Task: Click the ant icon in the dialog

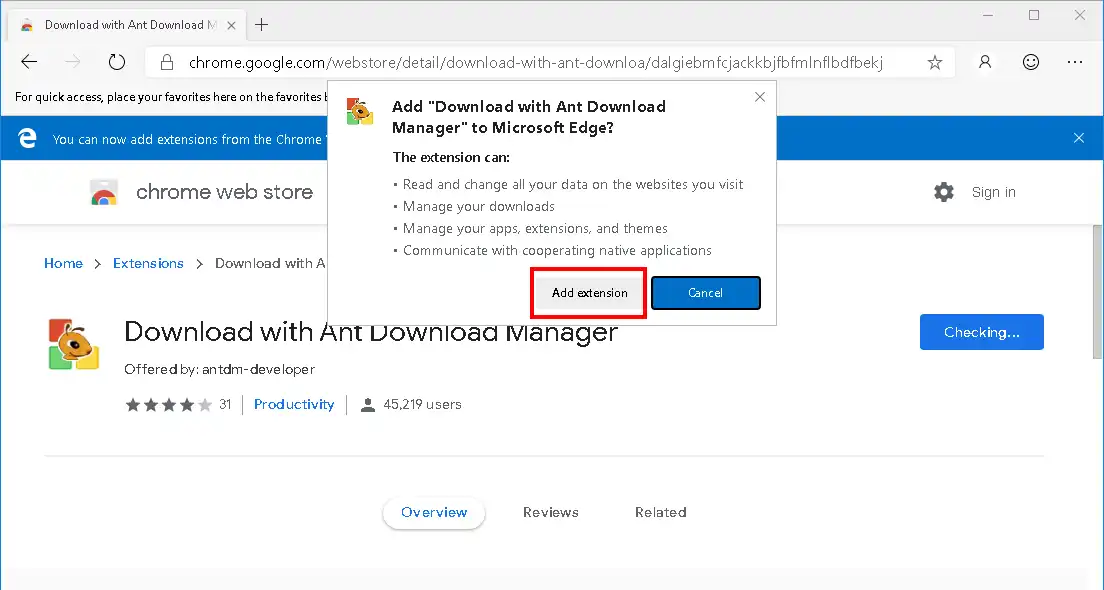Action: pos(360,112)
